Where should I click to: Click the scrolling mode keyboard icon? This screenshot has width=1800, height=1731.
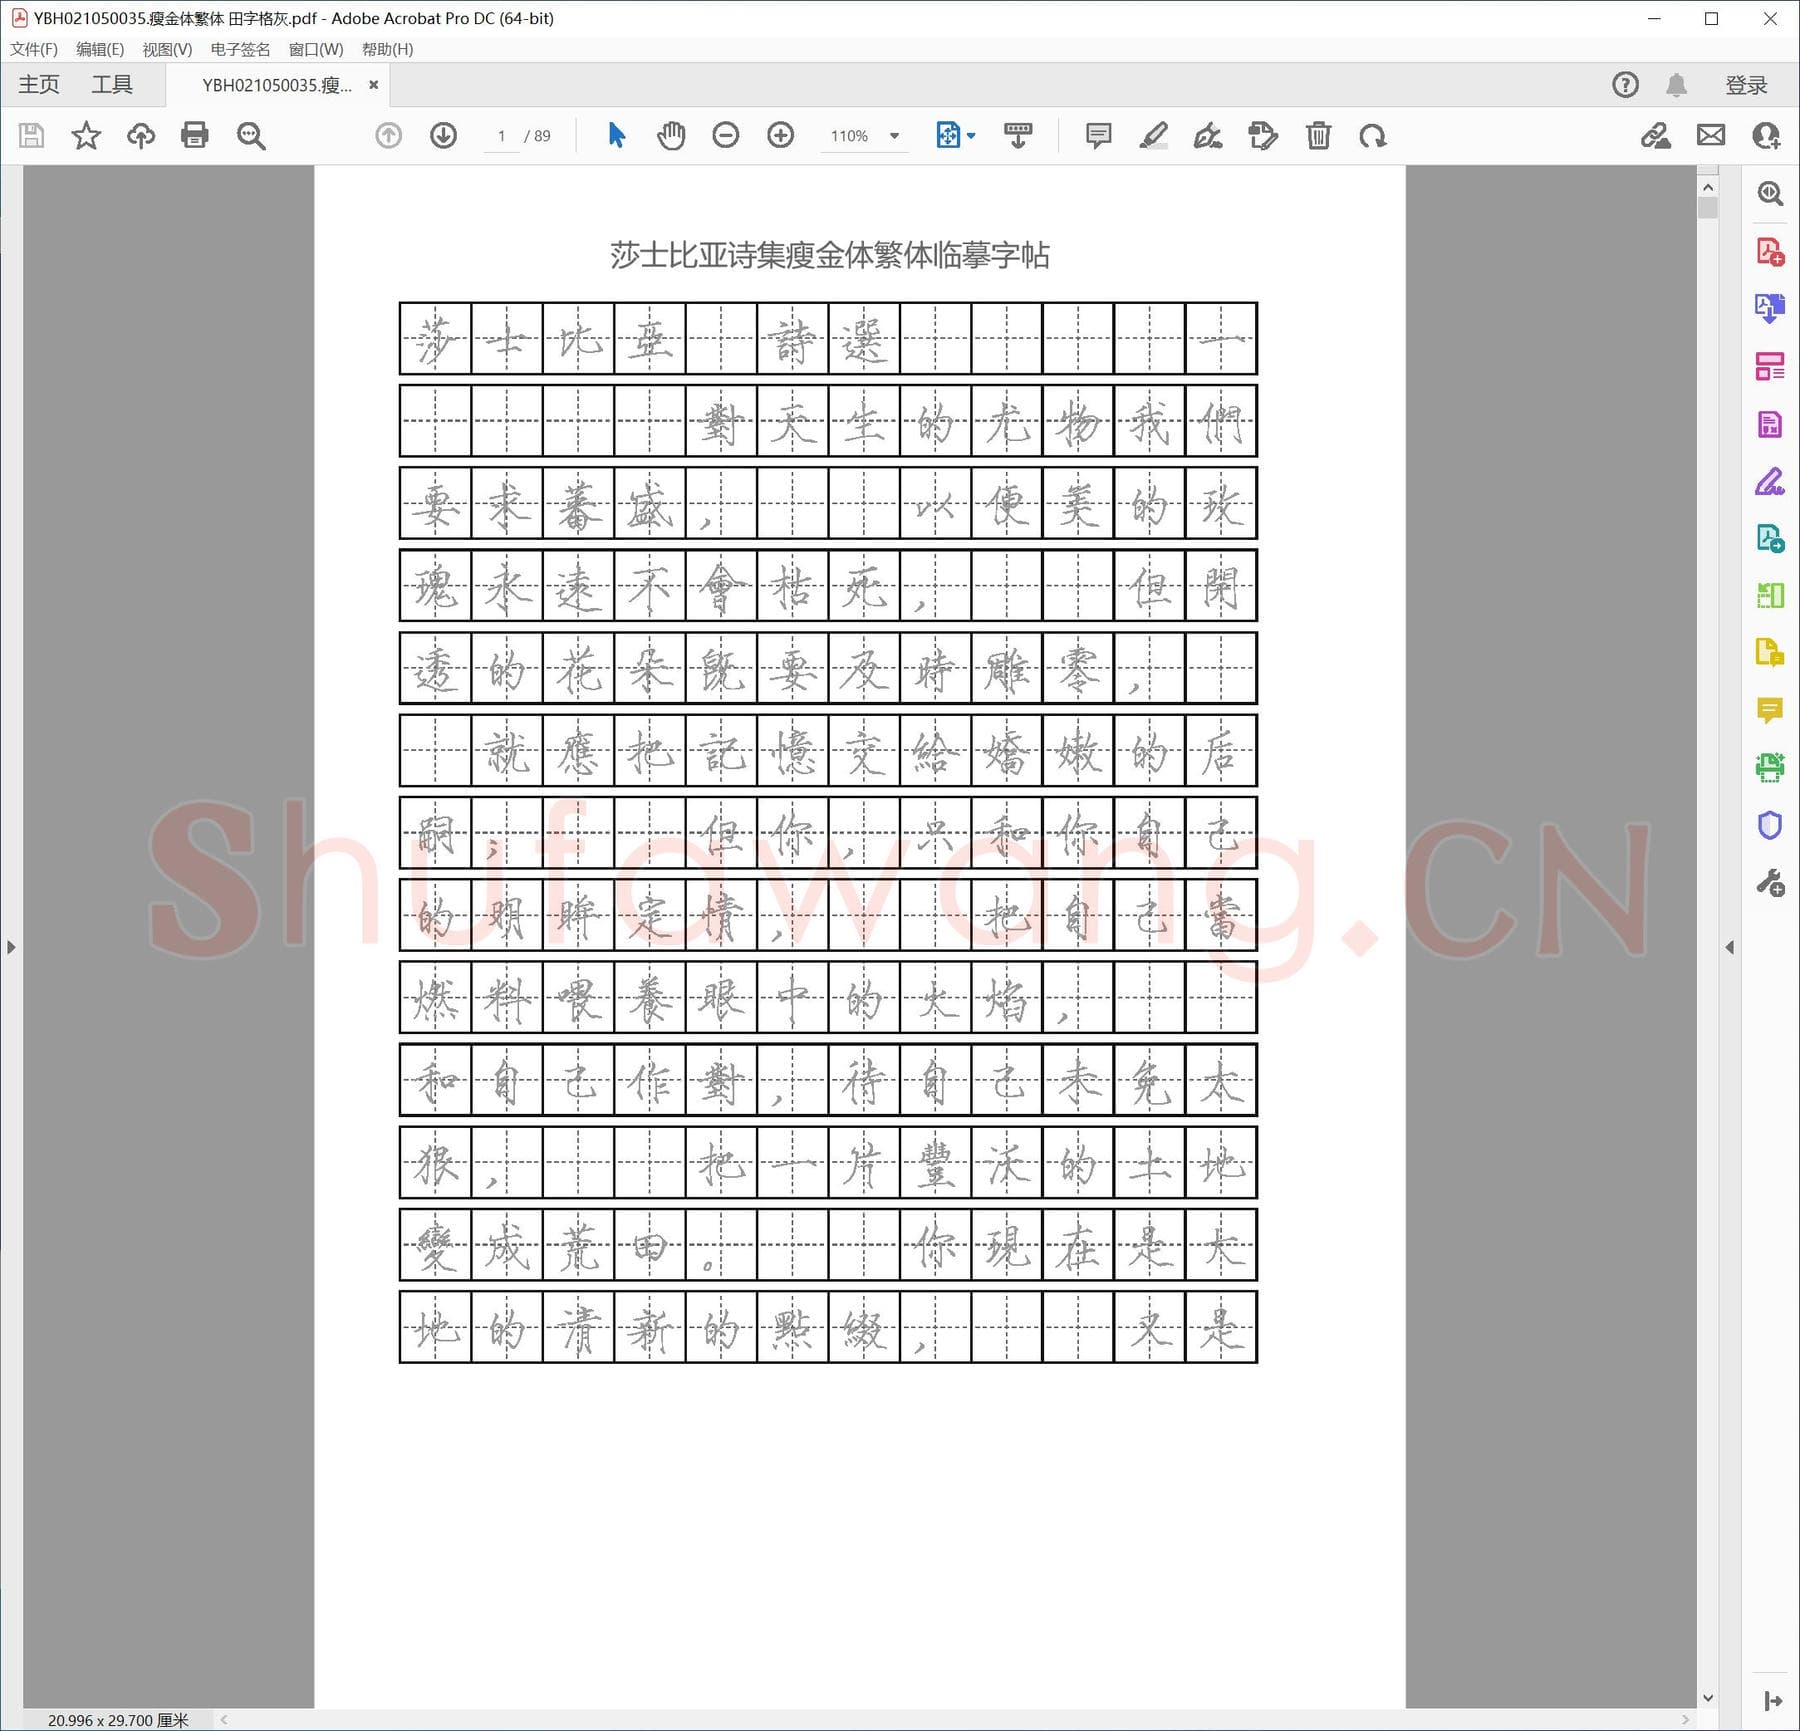pyautogui.click(x=1018, y=135)
